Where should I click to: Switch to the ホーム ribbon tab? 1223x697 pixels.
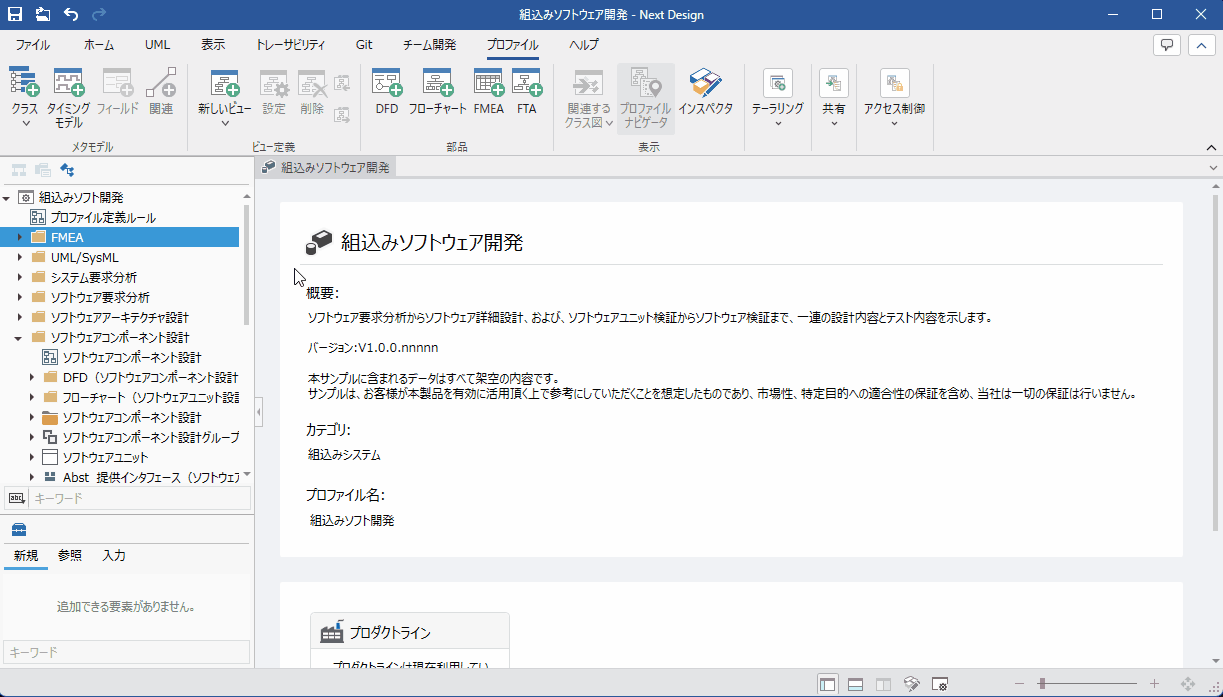pos(99,45)
